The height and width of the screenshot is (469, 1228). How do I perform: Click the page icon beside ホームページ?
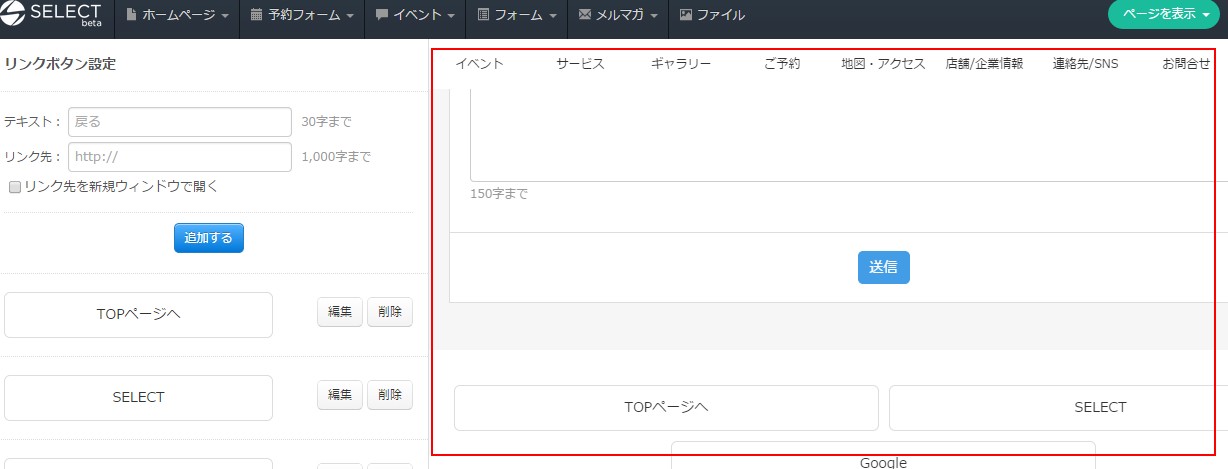point(131,15)
